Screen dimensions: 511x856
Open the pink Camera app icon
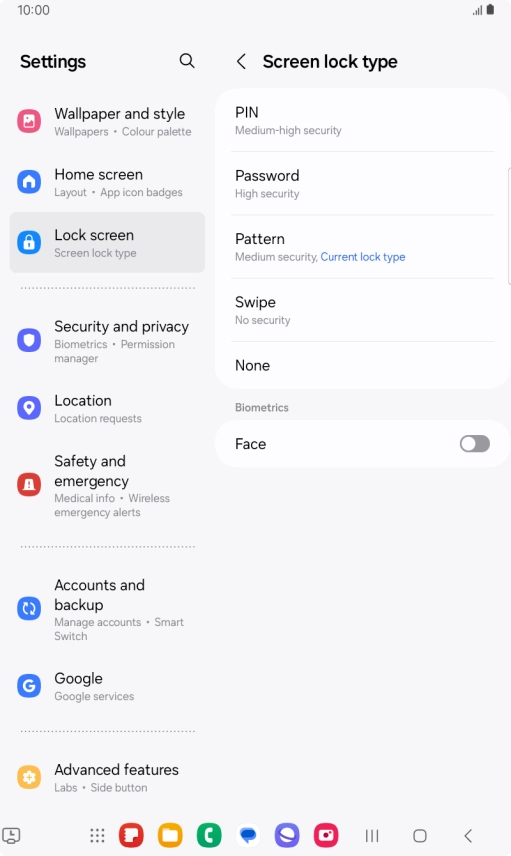point(326,835)
